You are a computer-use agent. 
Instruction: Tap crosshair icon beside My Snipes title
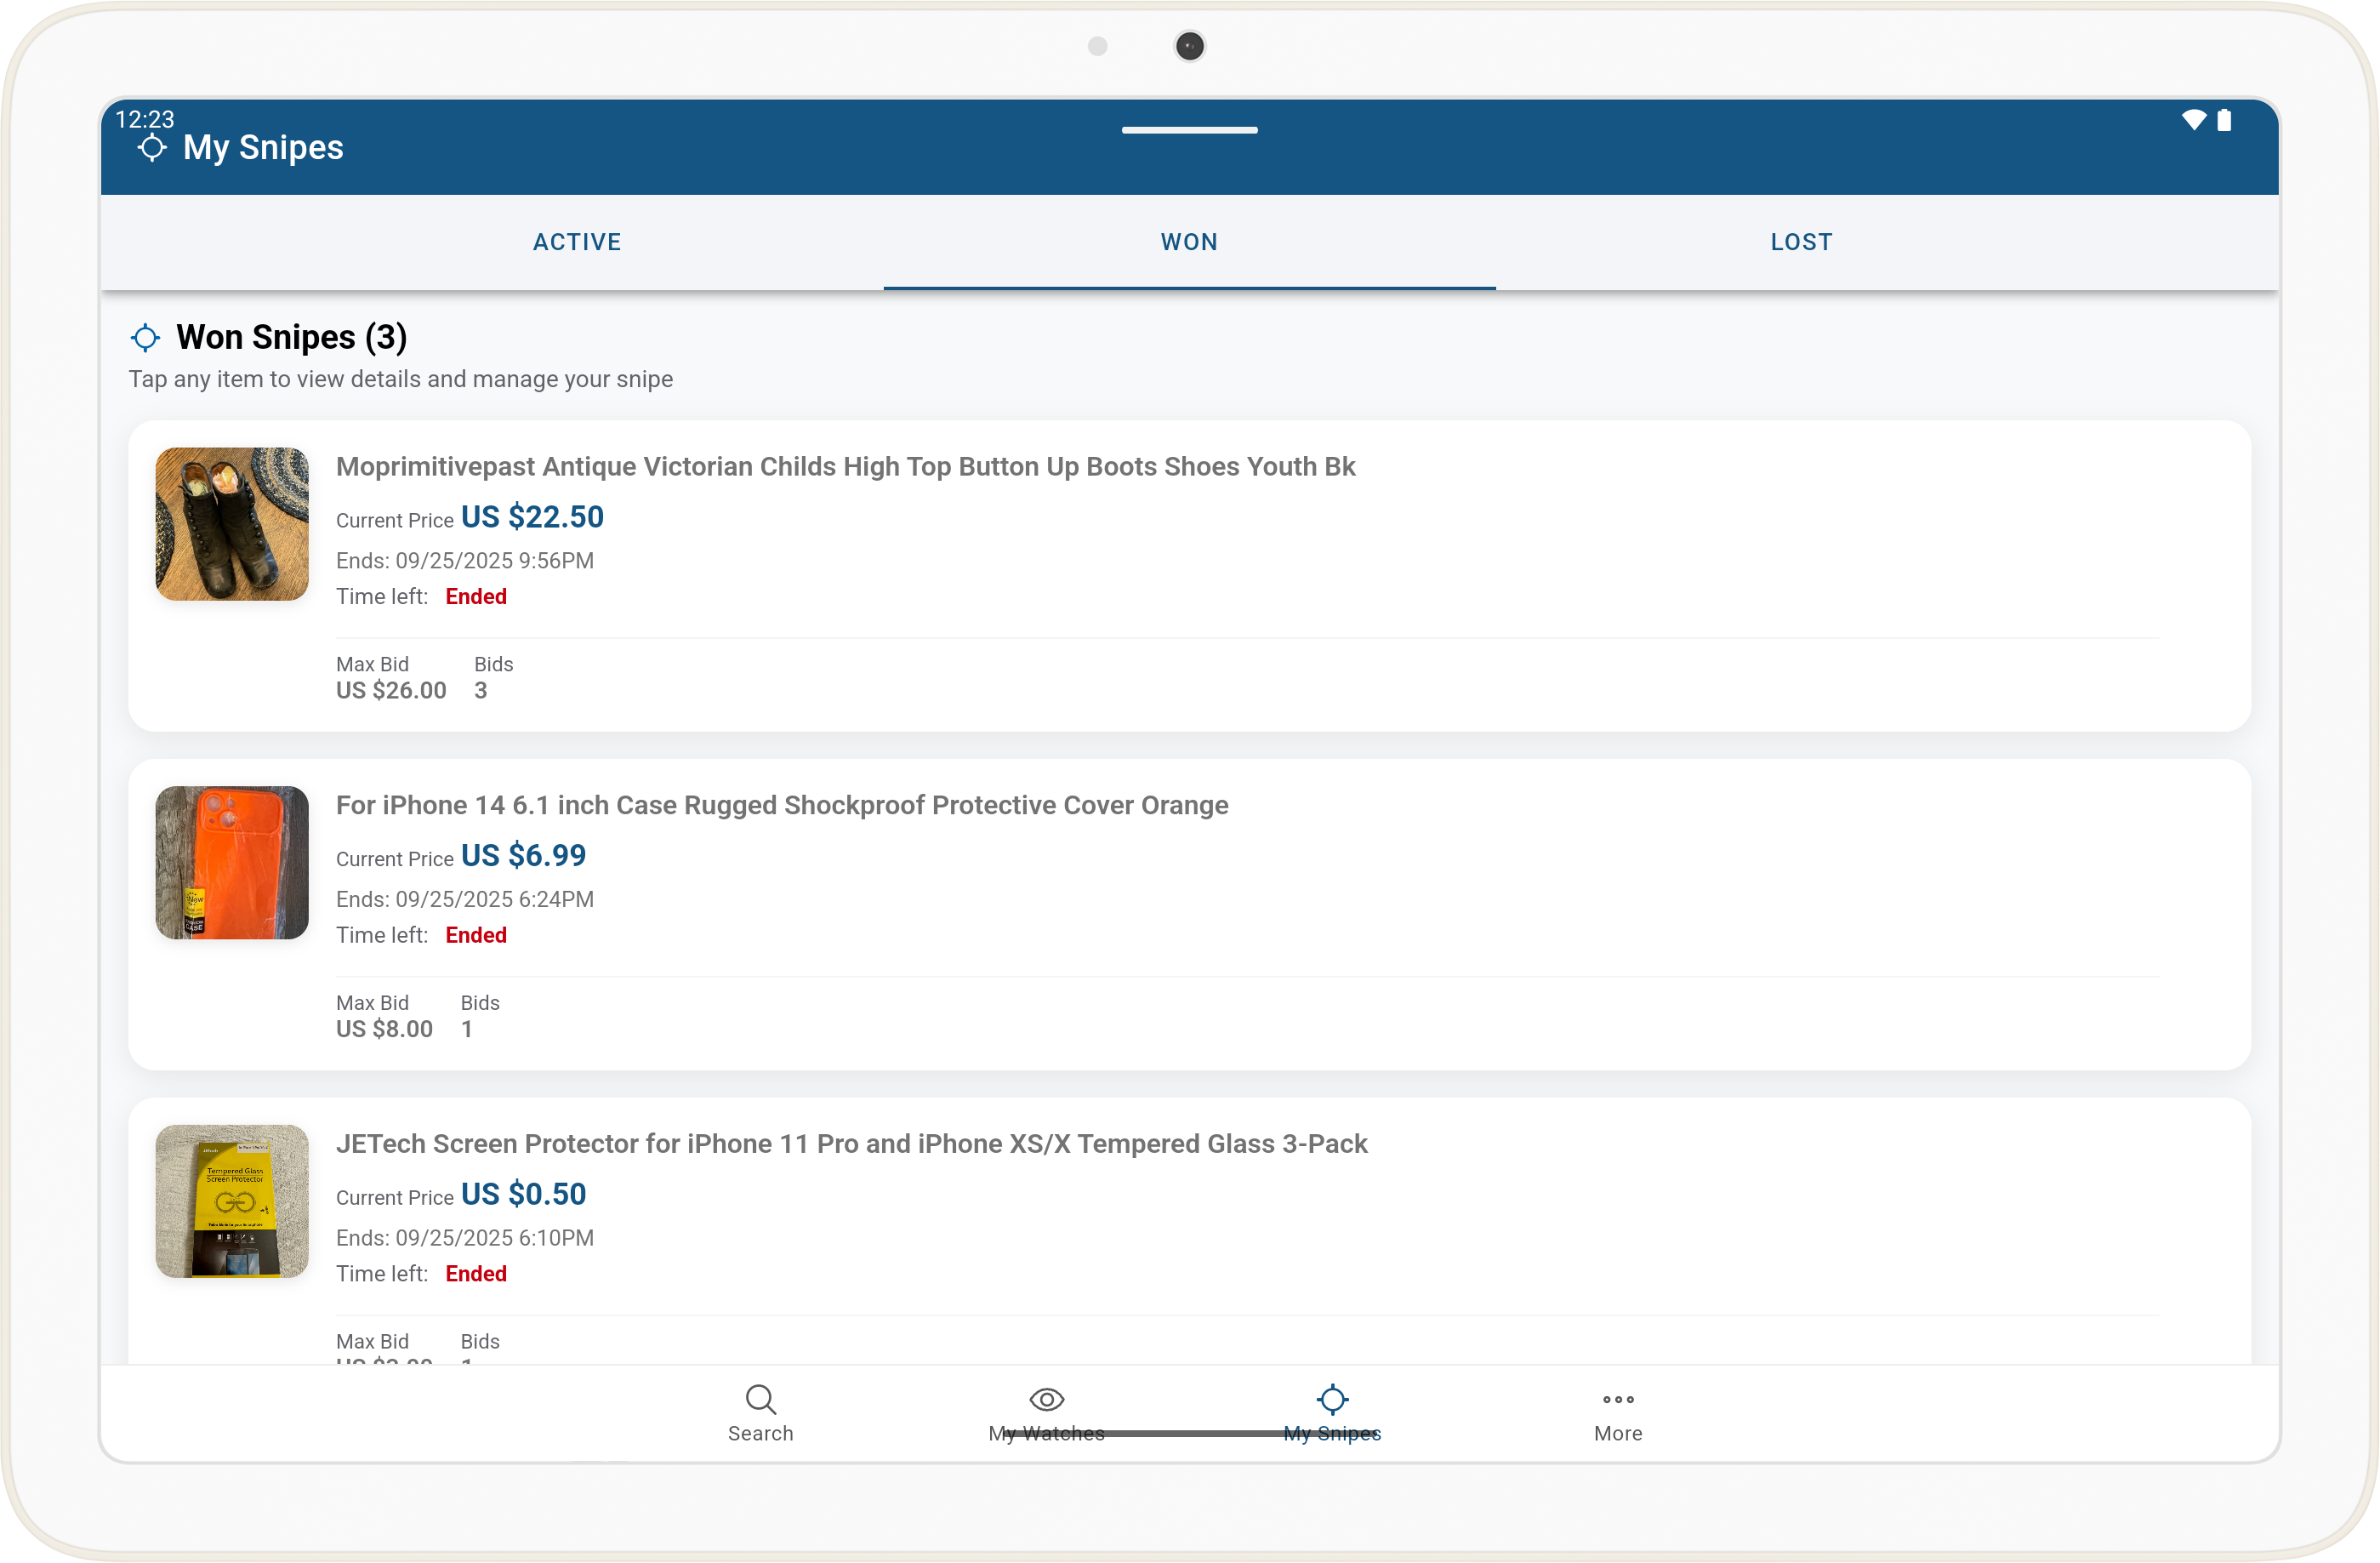(152, 148)
